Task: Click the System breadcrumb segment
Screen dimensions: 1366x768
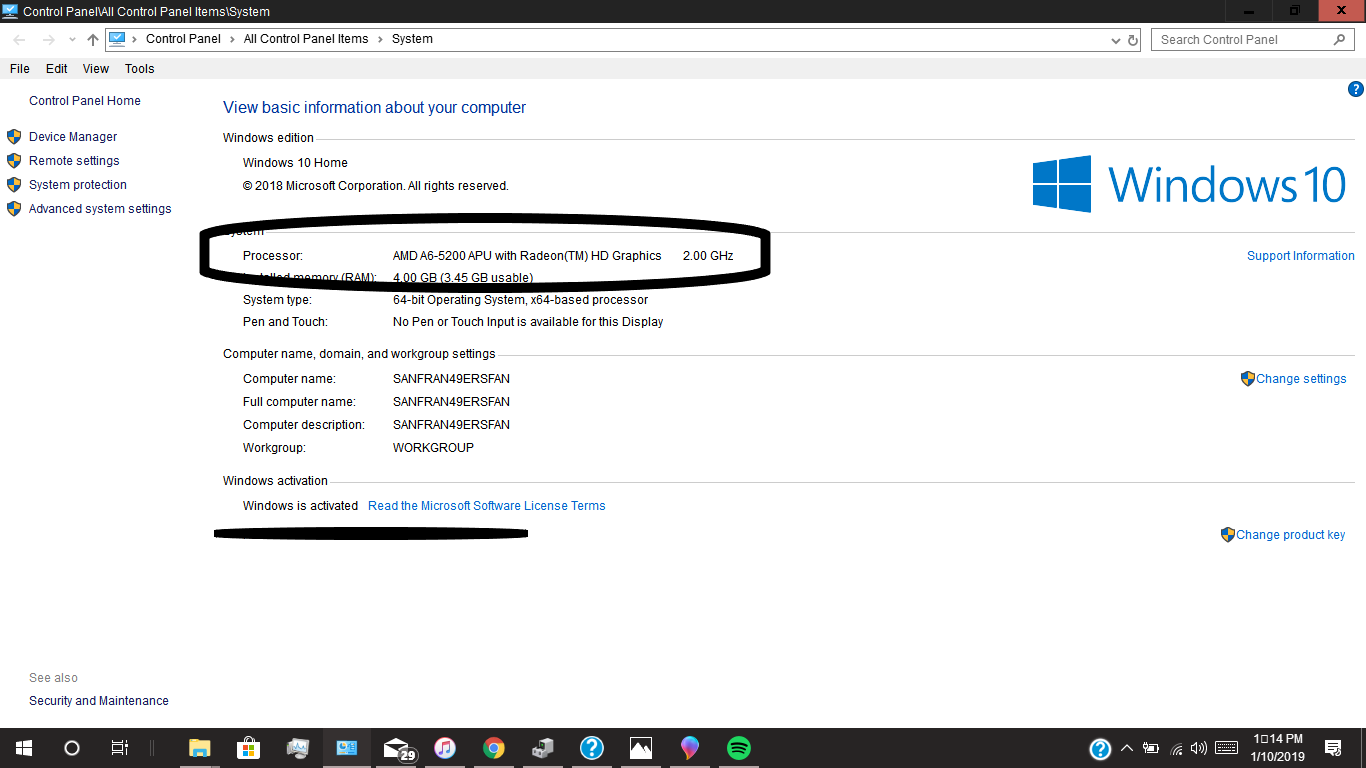Action: (x=412, y=39)
